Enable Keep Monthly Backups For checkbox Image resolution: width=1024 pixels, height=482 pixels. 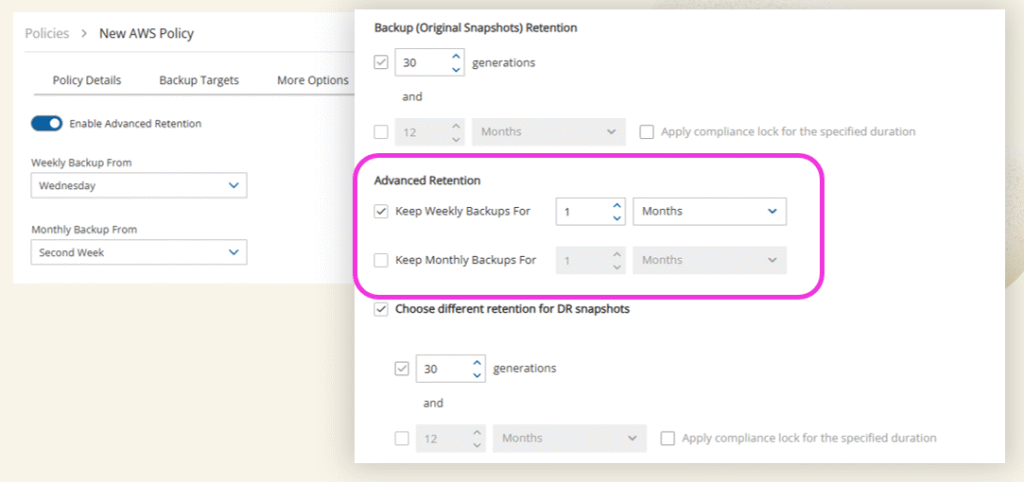coord(381,260)
